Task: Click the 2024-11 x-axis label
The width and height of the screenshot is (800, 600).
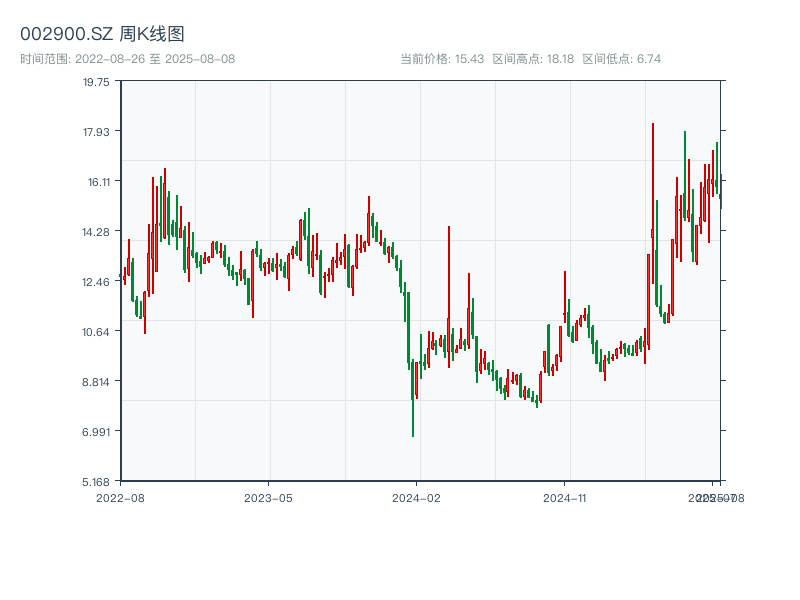Action: tap(564, 498)
